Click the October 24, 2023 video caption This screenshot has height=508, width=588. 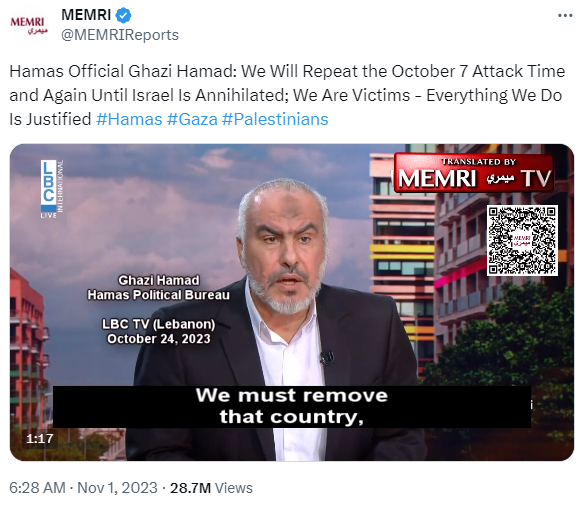tap(159, 339)
